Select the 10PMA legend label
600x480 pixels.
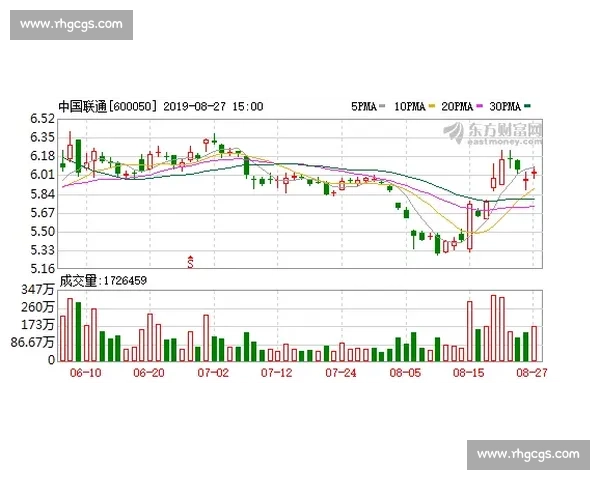click(410, 106)
